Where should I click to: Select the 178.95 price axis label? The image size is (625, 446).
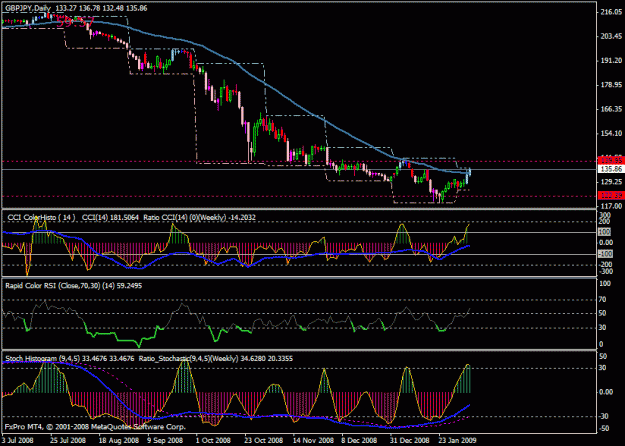(611, 85)
